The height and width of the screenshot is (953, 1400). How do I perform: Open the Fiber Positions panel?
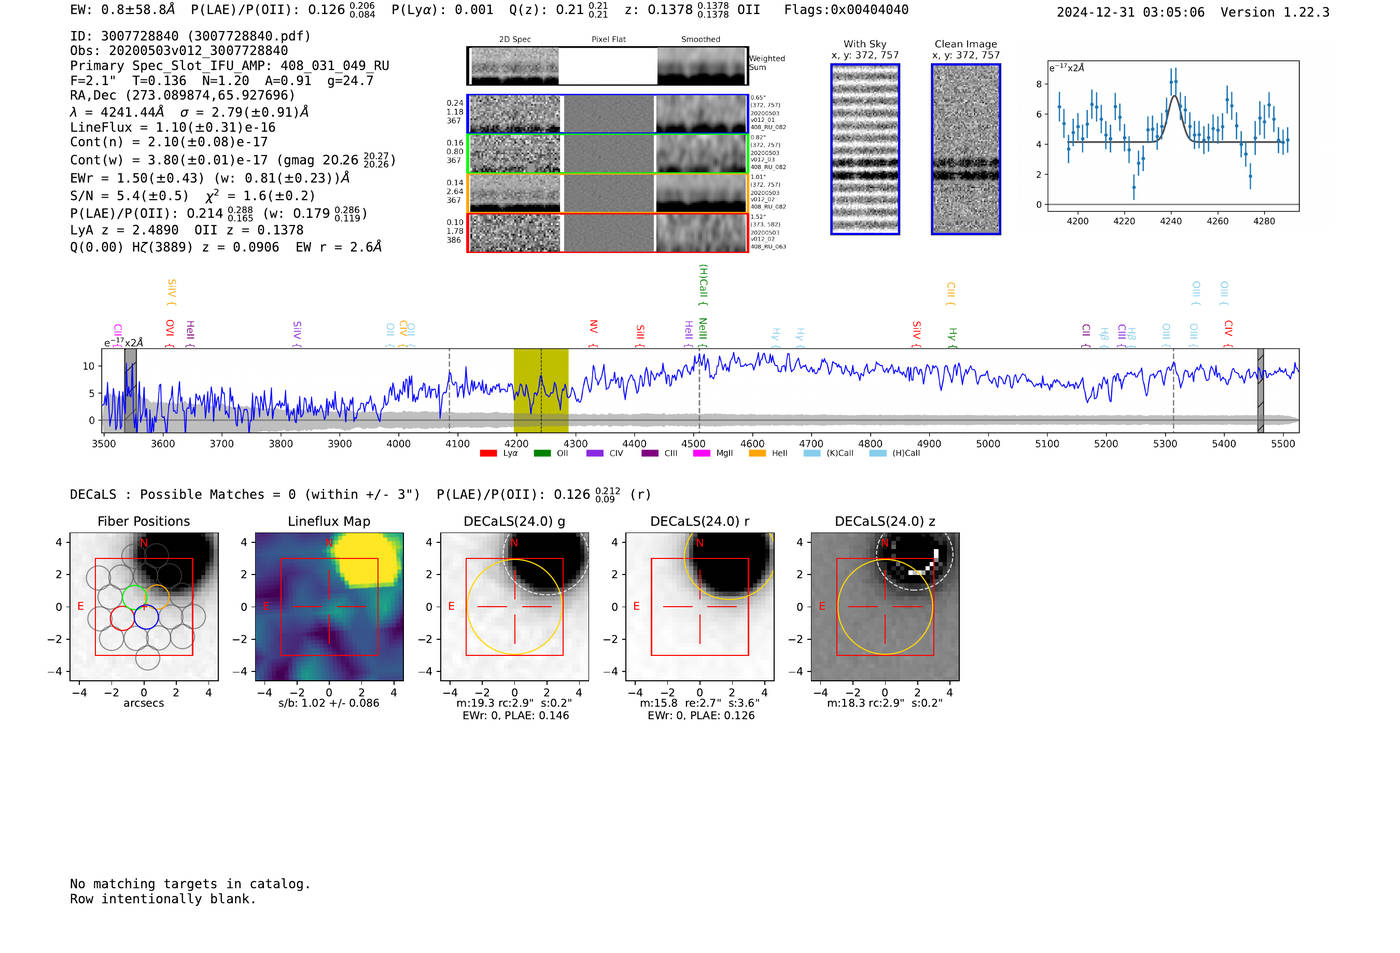coord(144,607)
